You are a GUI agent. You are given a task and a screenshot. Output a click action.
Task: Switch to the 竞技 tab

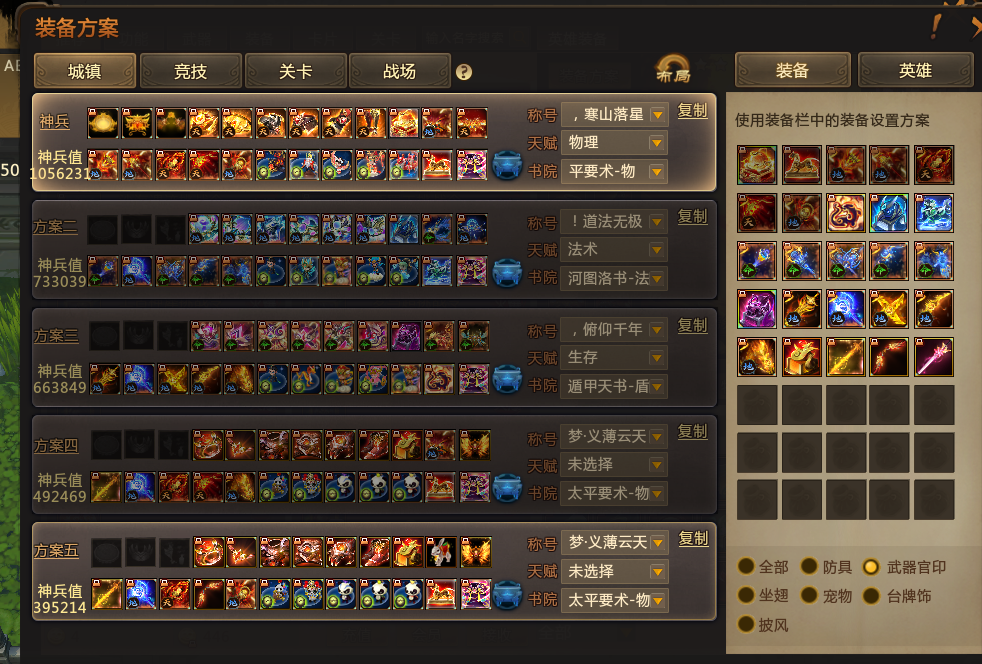click(x=190, y=71)
